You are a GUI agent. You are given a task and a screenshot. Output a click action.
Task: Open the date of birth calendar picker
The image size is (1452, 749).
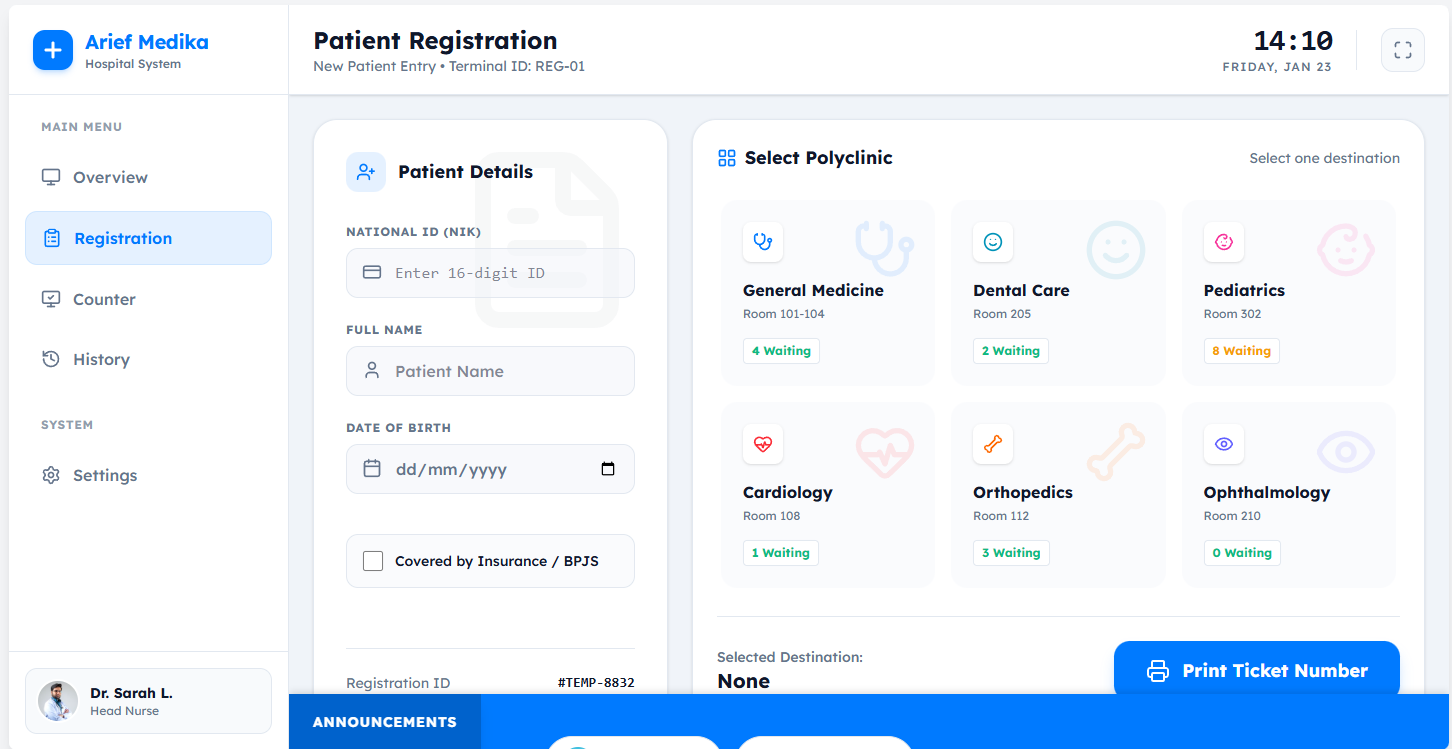pyautogui.click(x=608, y=469)
